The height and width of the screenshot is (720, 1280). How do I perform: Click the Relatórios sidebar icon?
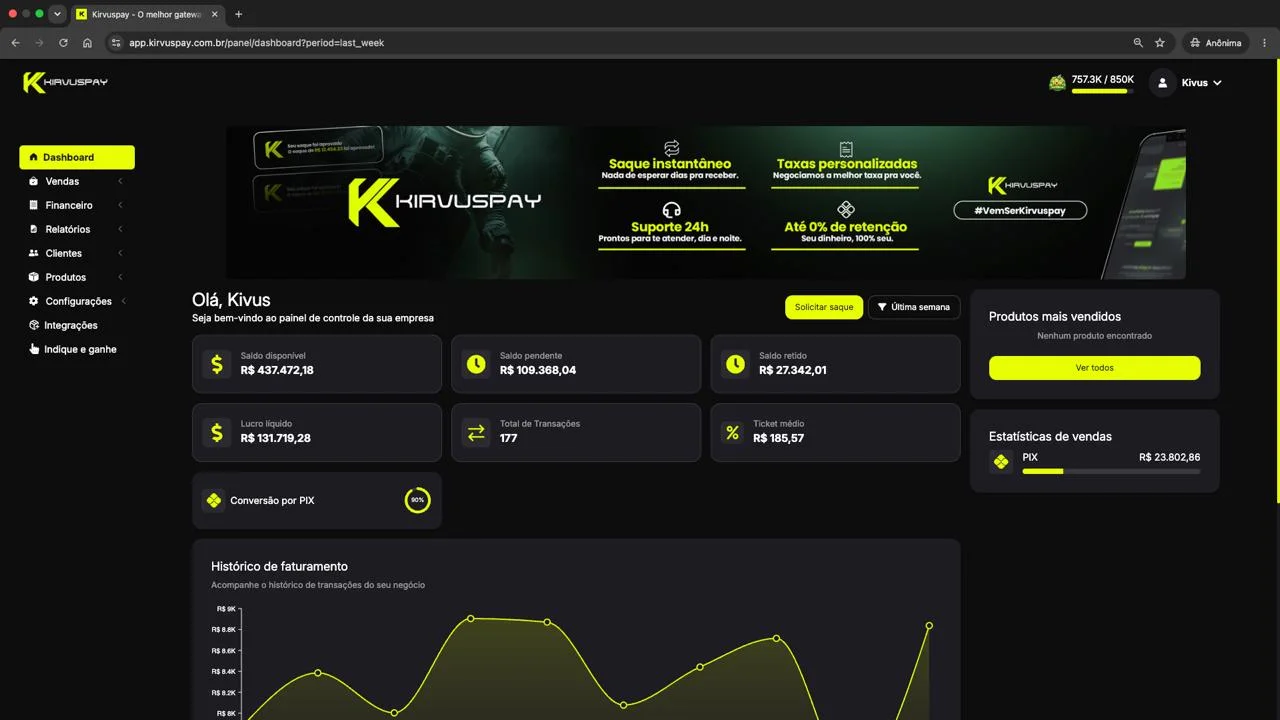(34, 229)
